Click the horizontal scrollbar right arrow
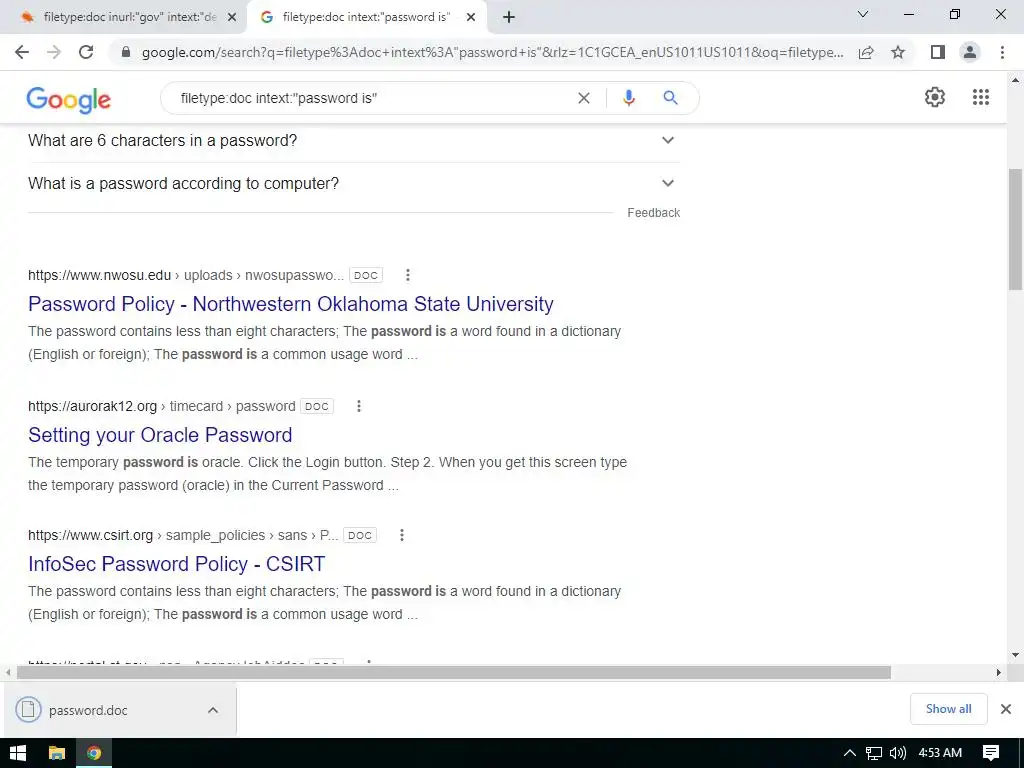 (998, 672)
